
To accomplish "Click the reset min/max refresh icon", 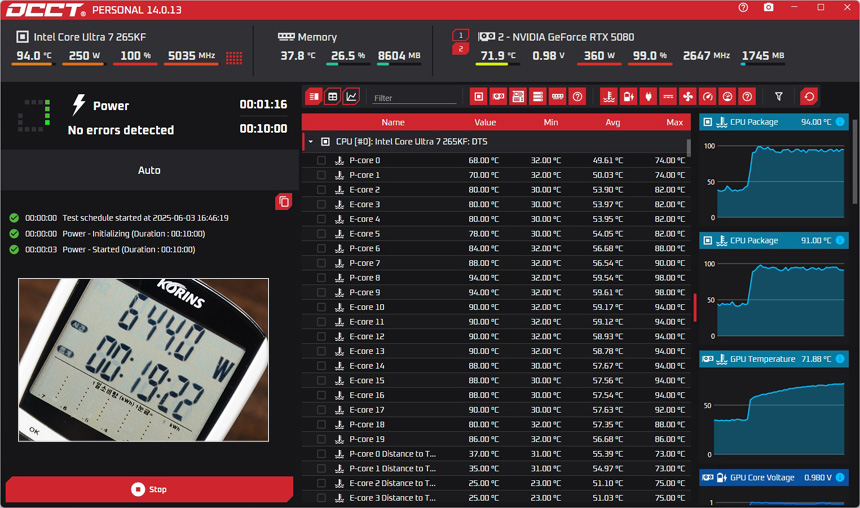I will pos(809,97).
